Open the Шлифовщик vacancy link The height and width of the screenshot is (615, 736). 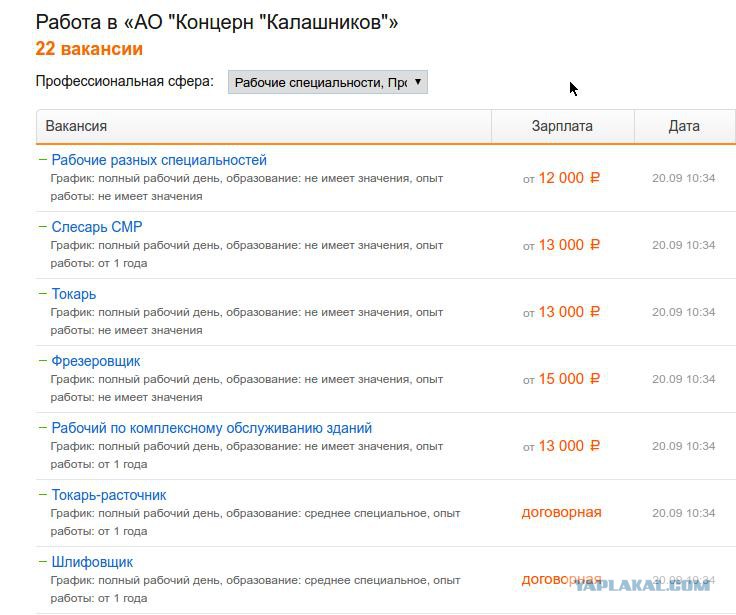(x=92, y=562)
